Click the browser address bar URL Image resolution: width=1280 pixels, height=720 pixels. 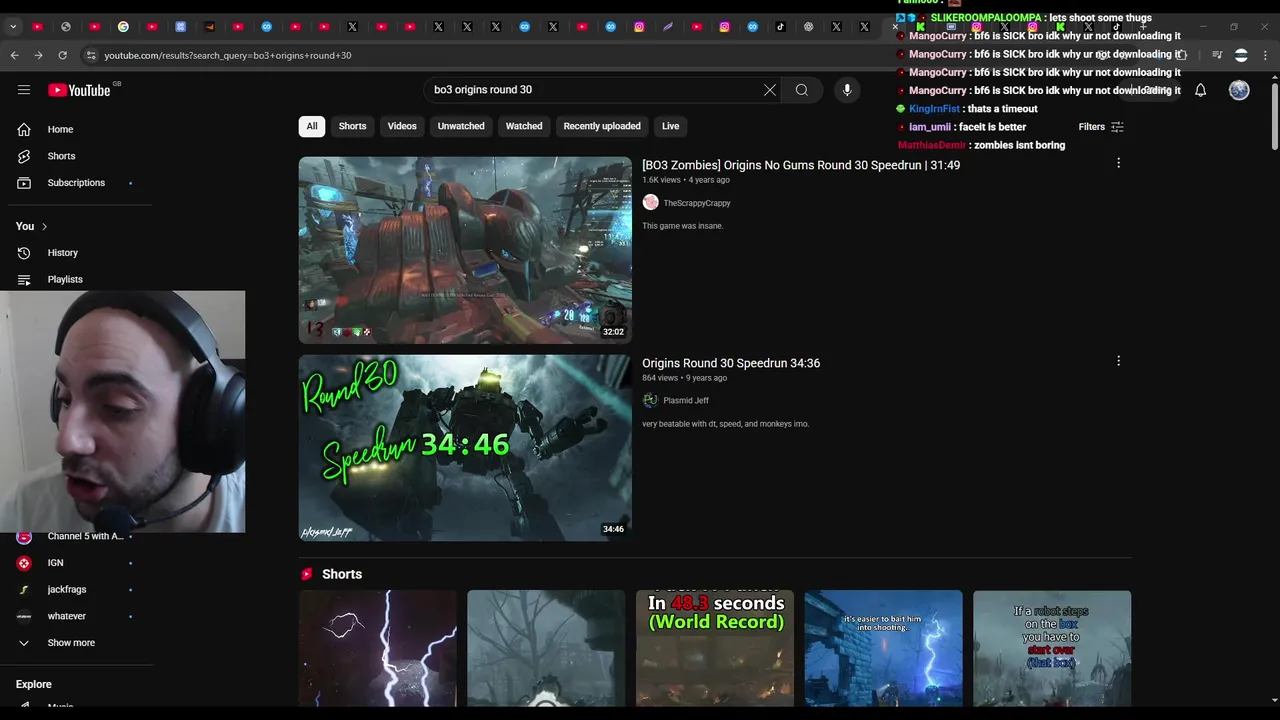pos(228,56)
